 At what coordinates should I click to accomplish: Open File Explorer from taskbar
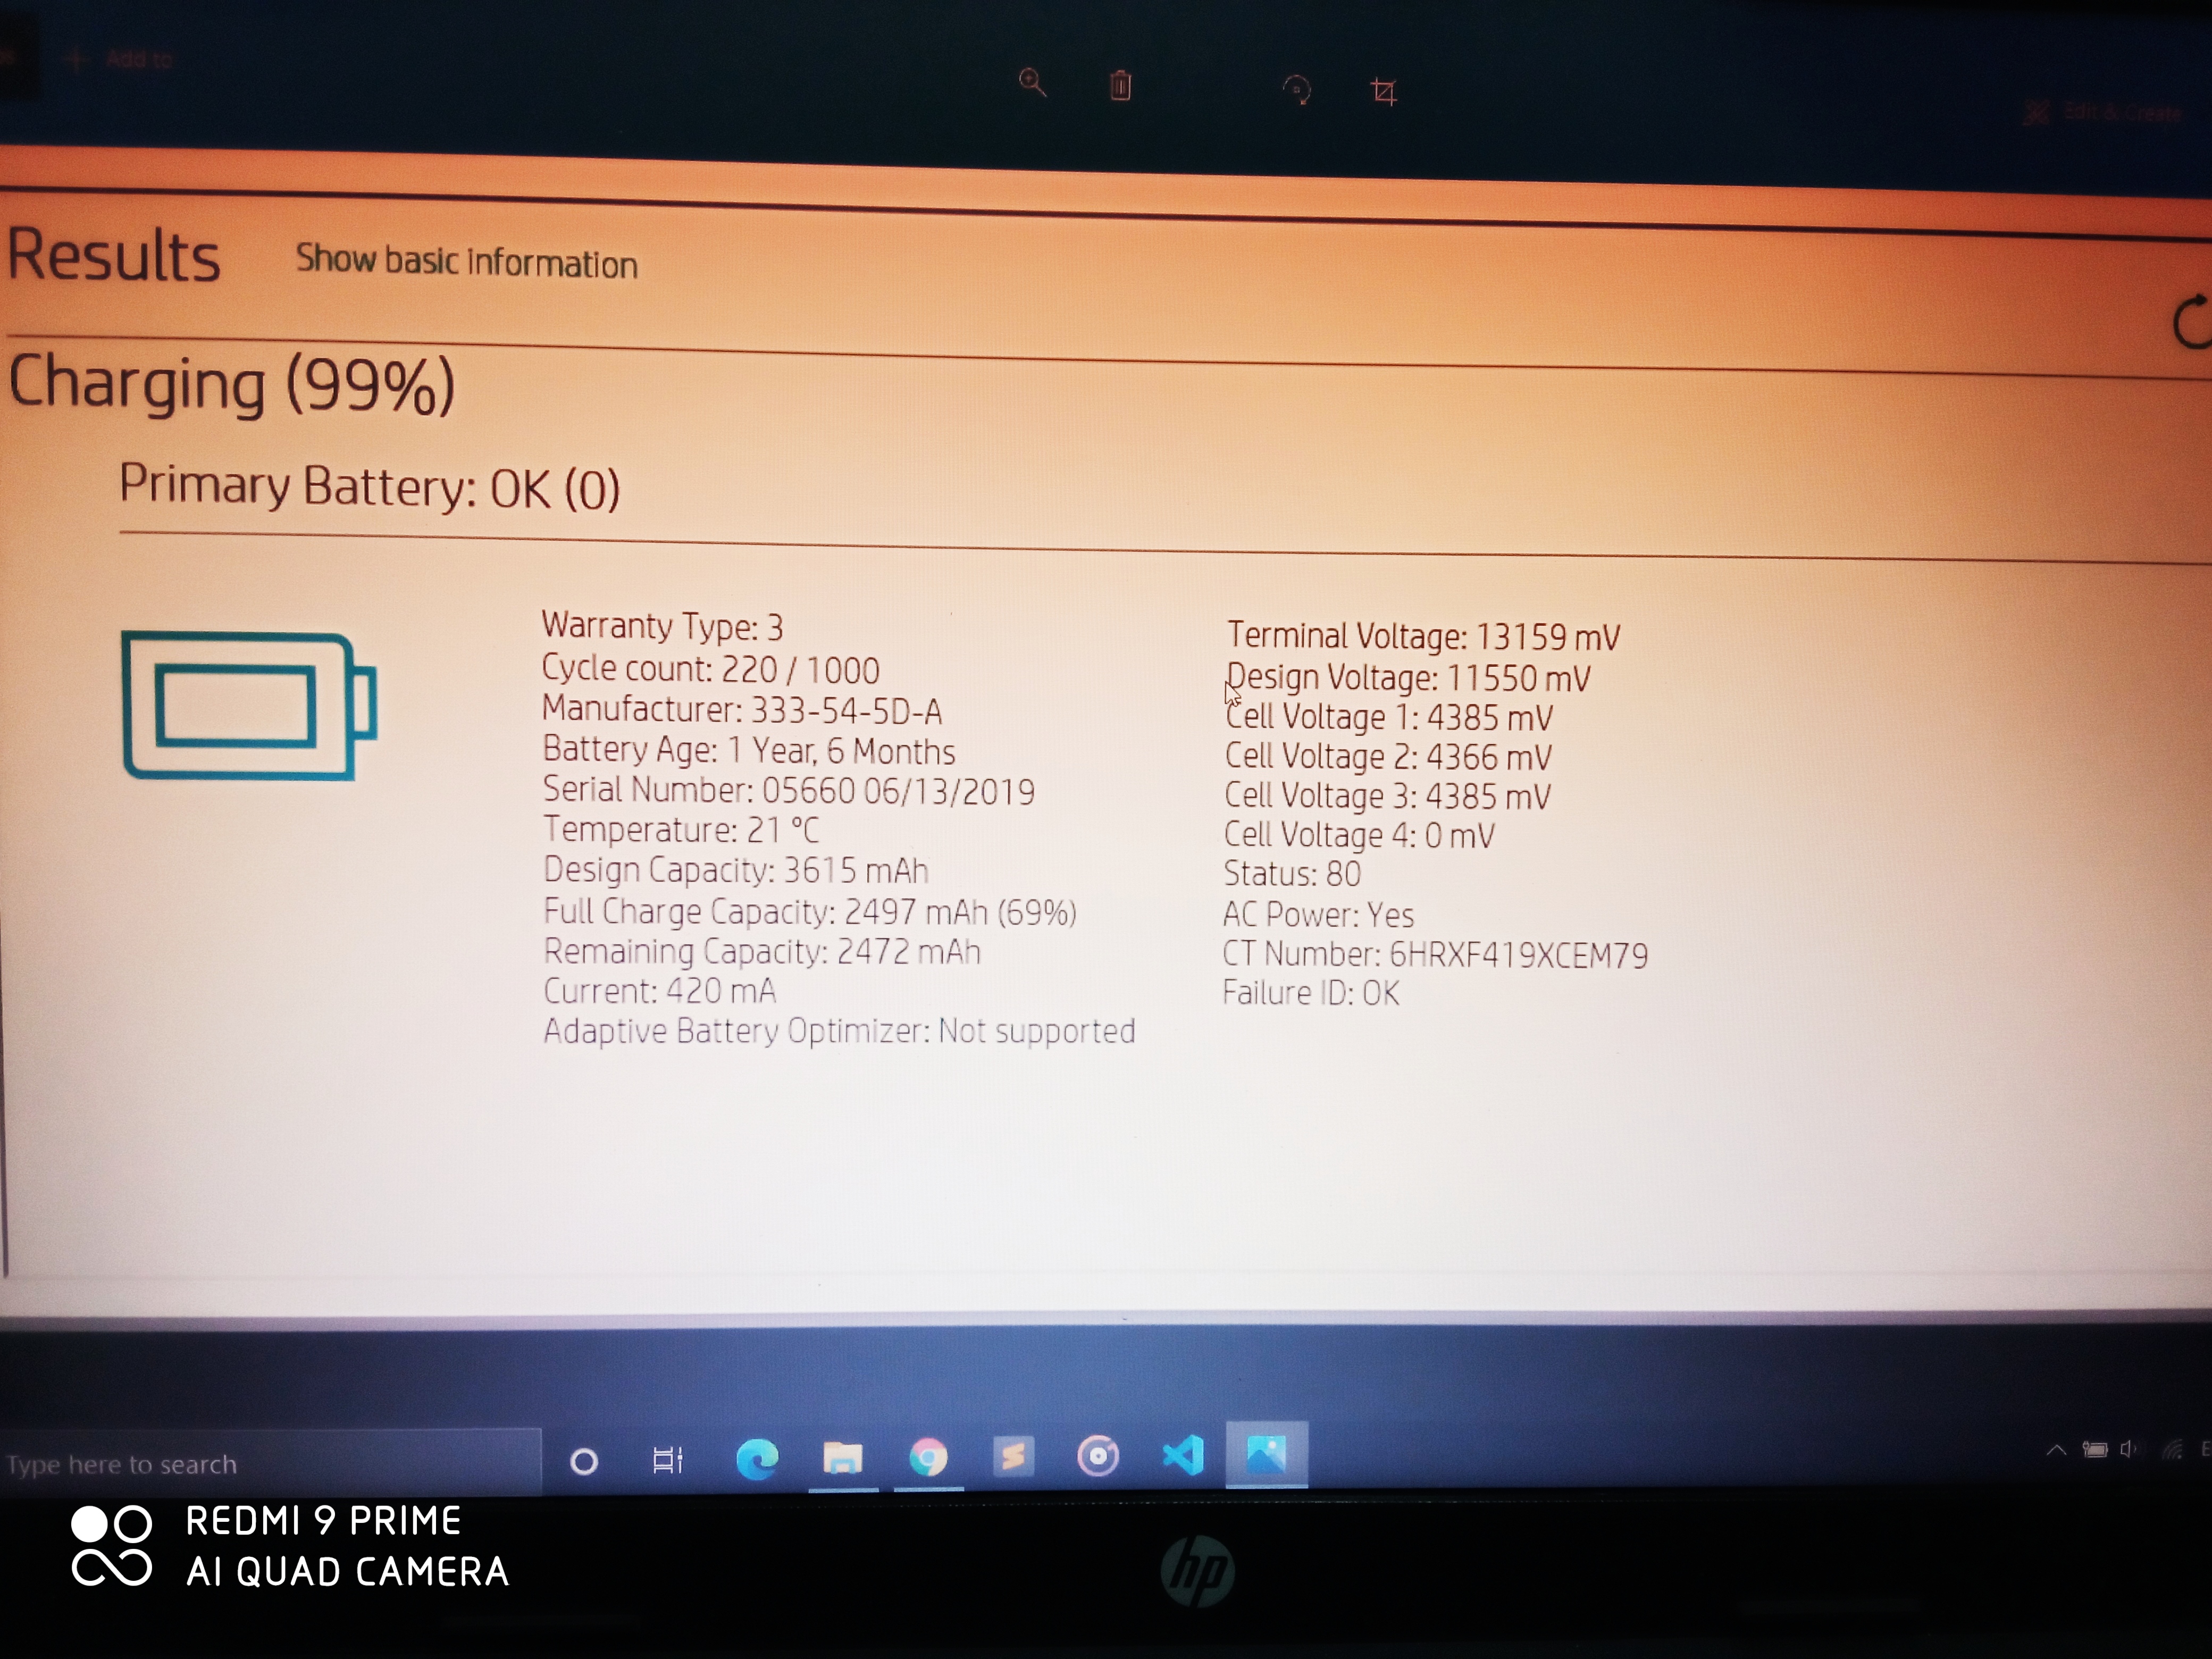pos(842,1457)
